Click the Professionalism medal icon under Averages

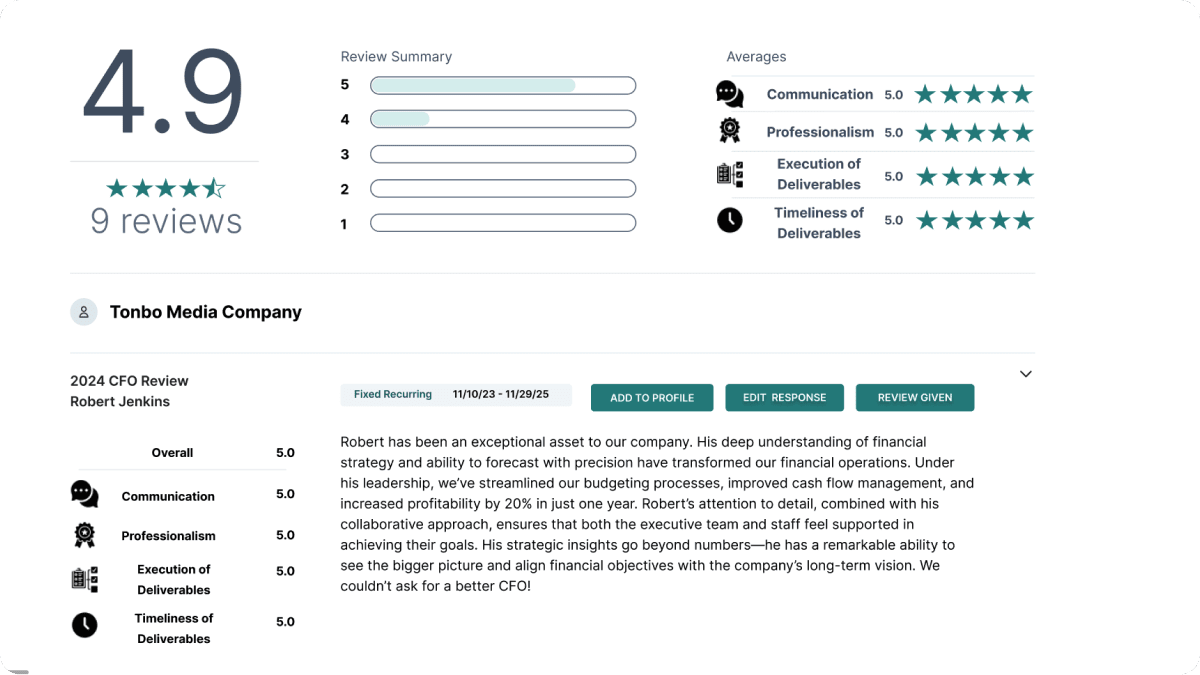729,130
